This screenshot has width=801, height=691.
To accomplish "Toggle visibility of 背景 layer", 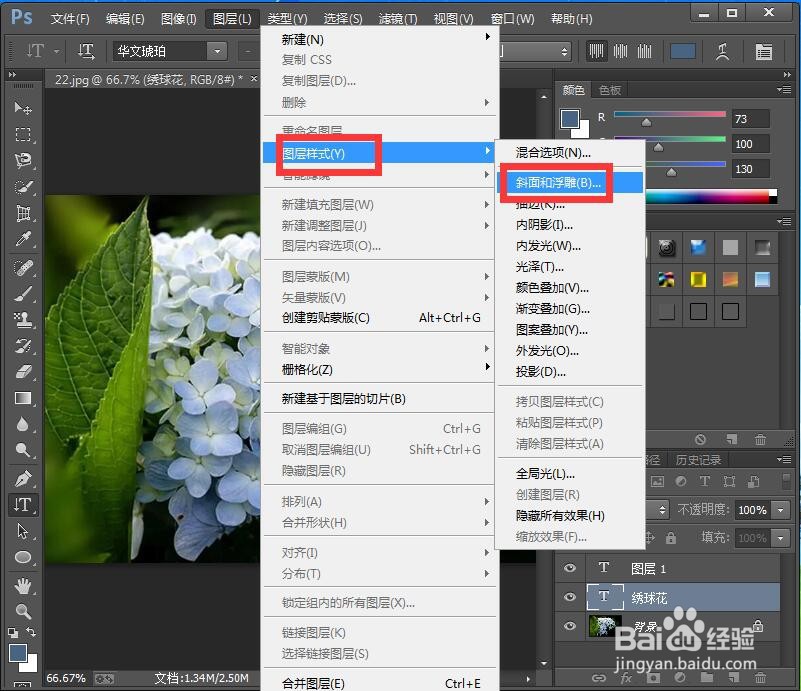I will point(570,626).
